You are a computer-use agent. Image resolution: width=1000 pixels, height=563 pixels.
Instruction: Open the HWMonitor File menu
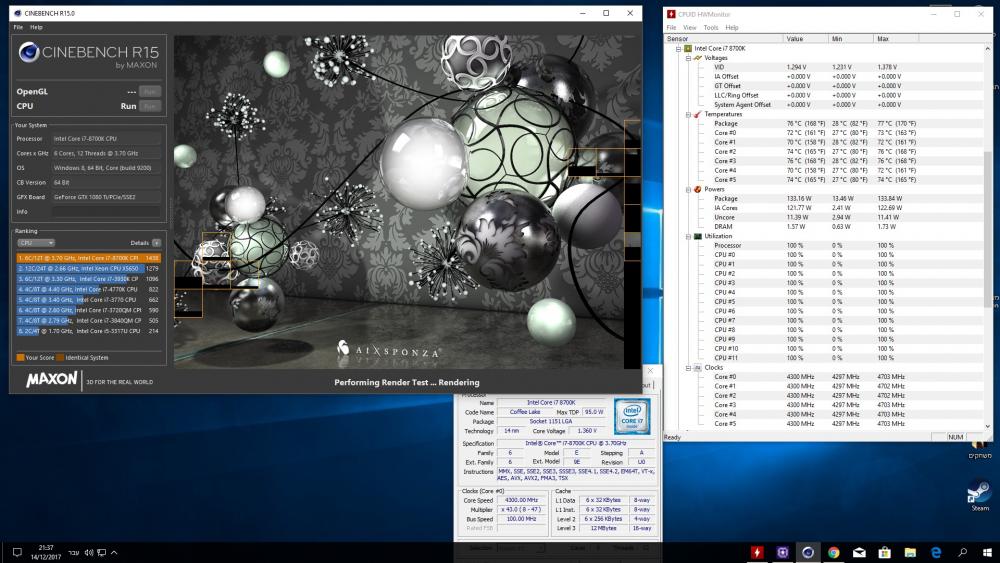point(672,27)
